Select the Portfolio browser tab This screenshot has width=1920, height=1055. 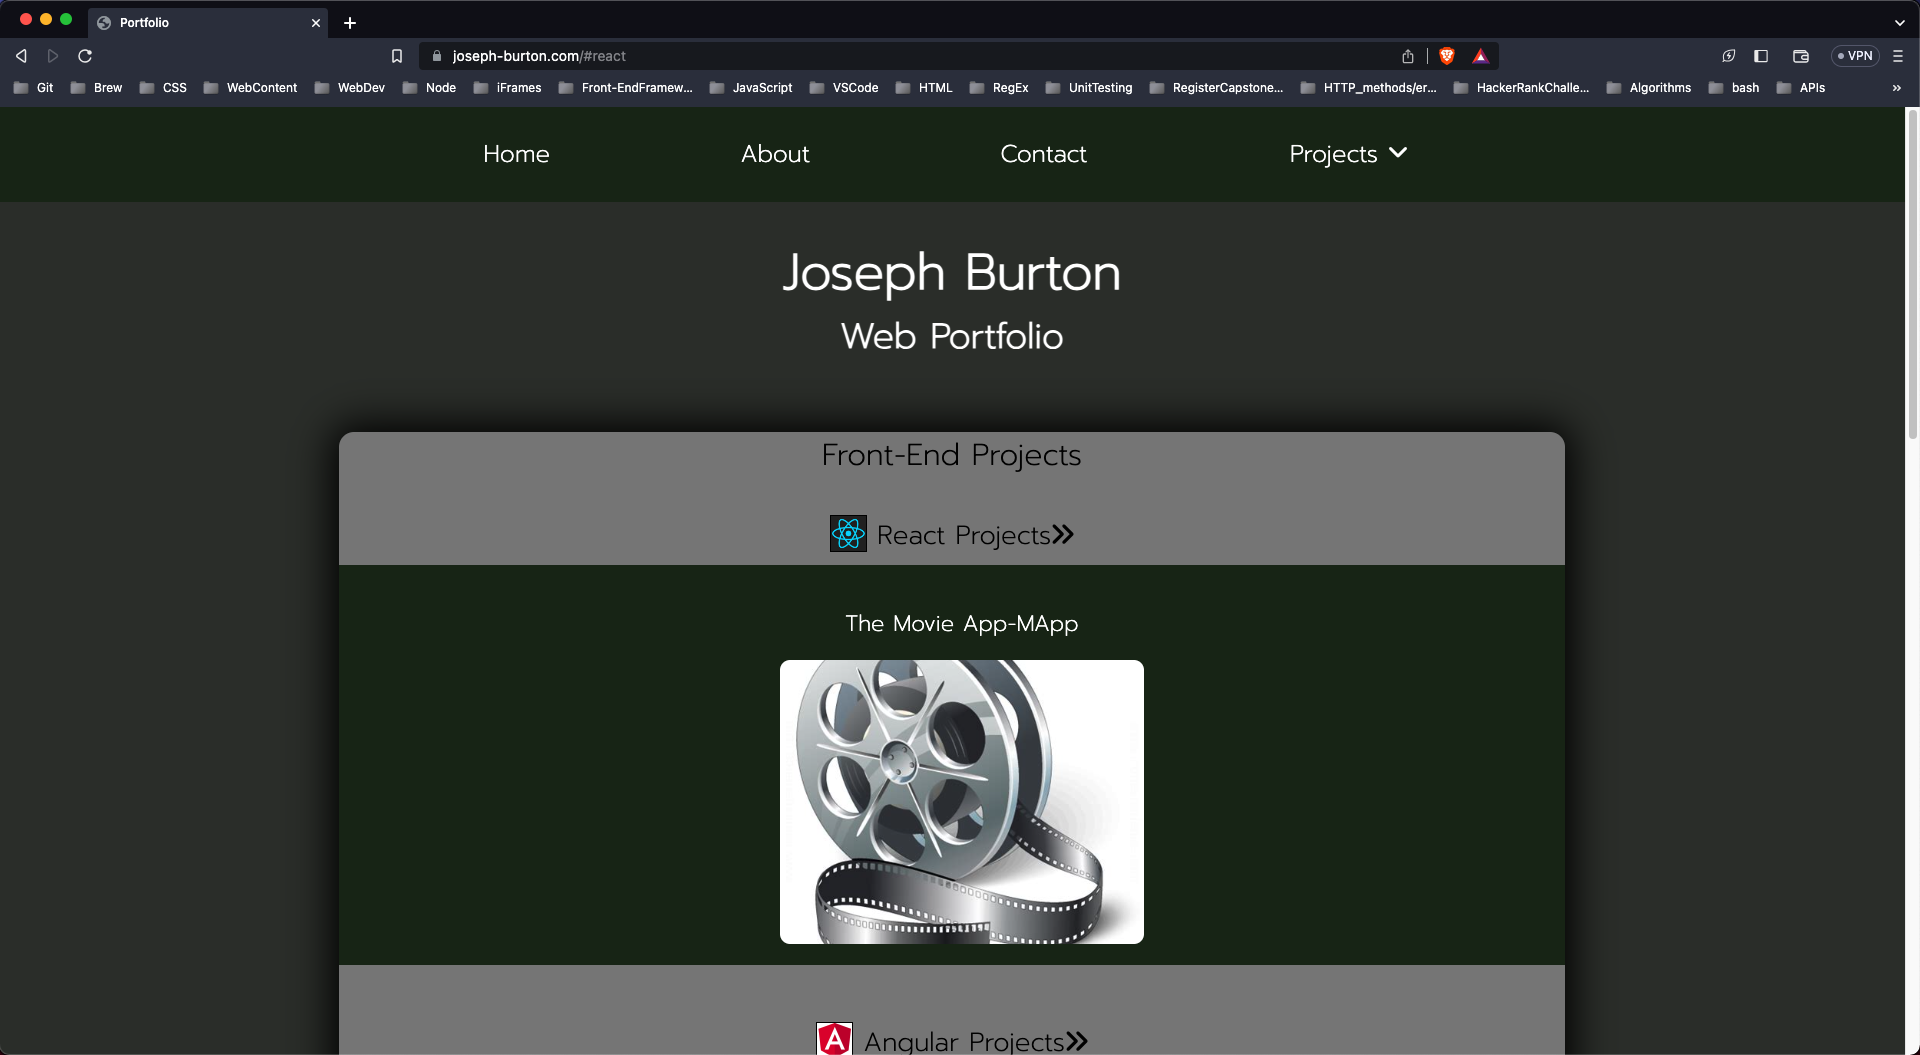coord(208,23)
